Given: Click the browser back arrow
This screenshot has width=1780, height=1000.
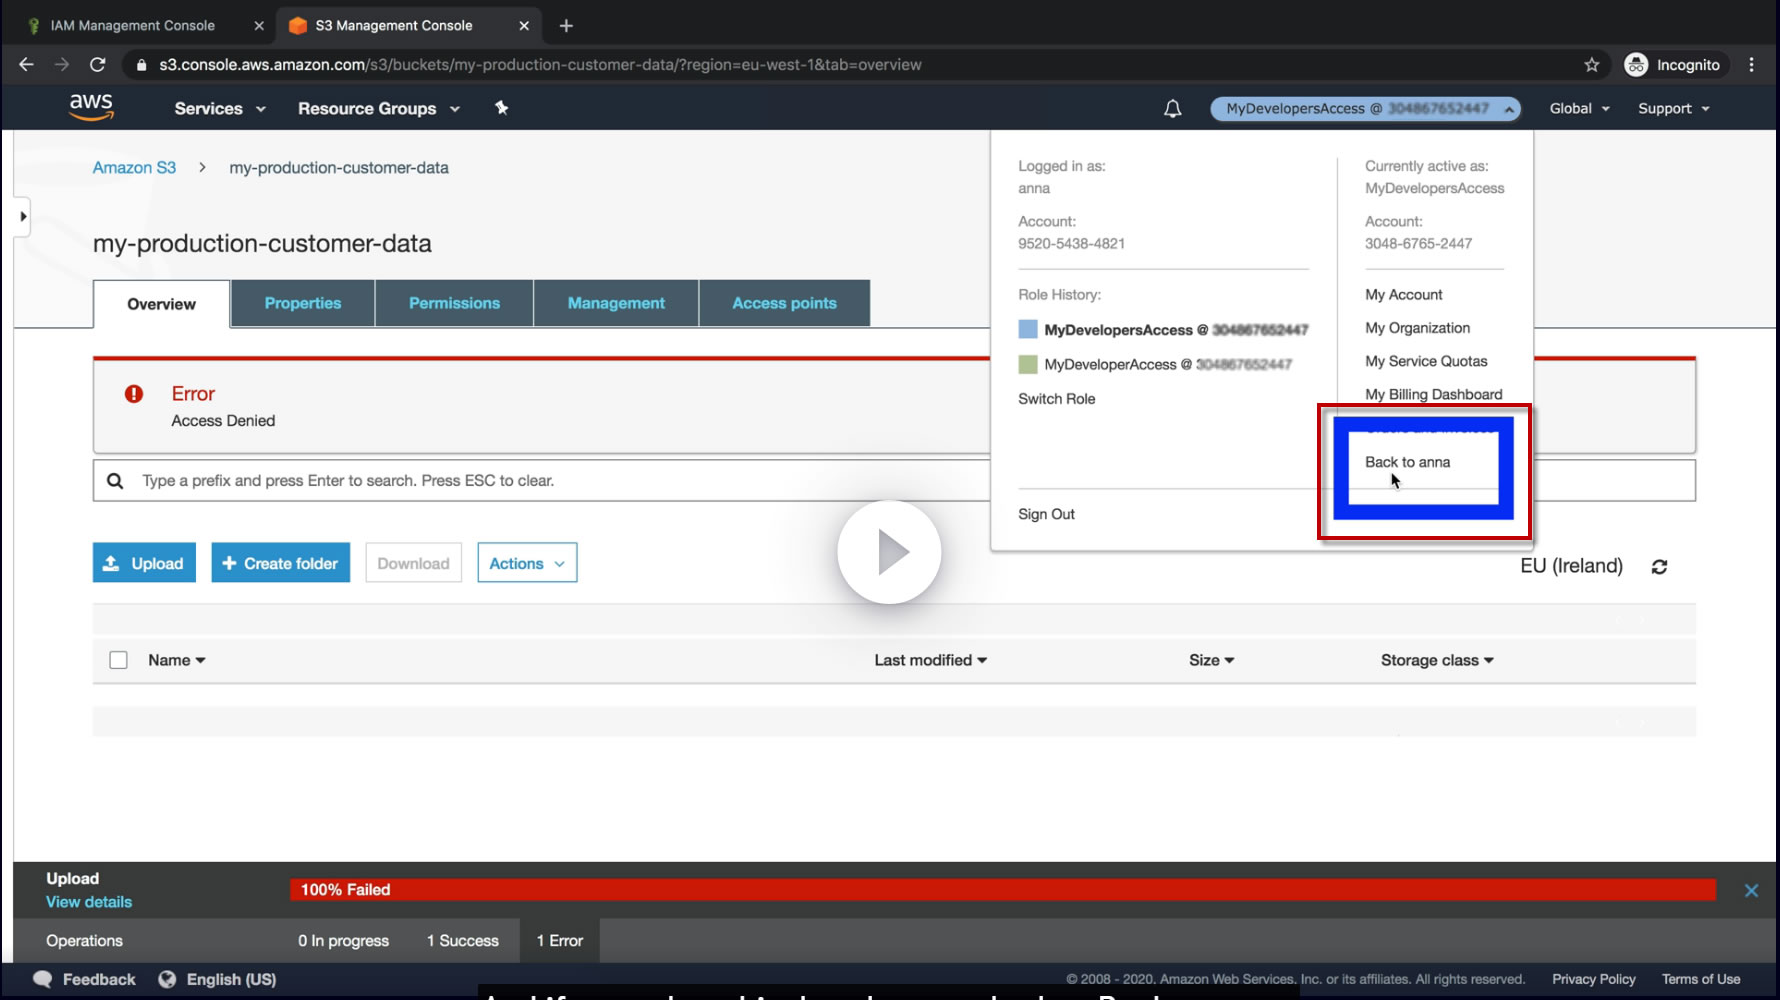Looking at the screenshot, I should pyautogui.click(x=27, y=64).
